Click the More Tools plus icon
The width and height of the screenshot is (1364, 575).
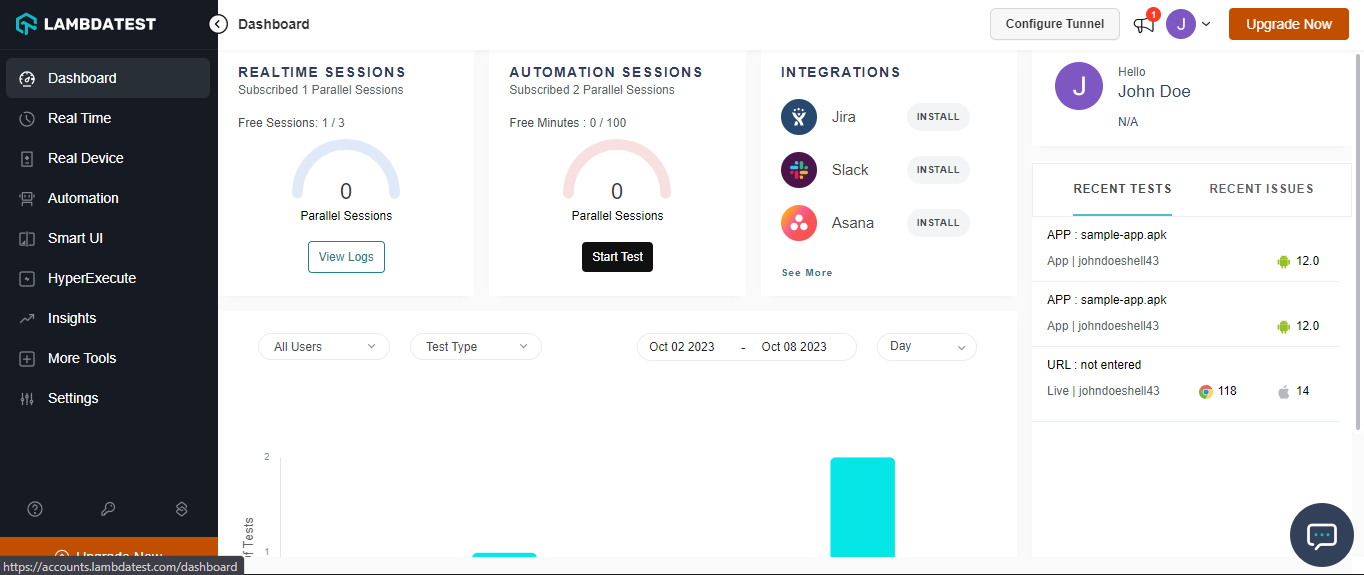28,358
